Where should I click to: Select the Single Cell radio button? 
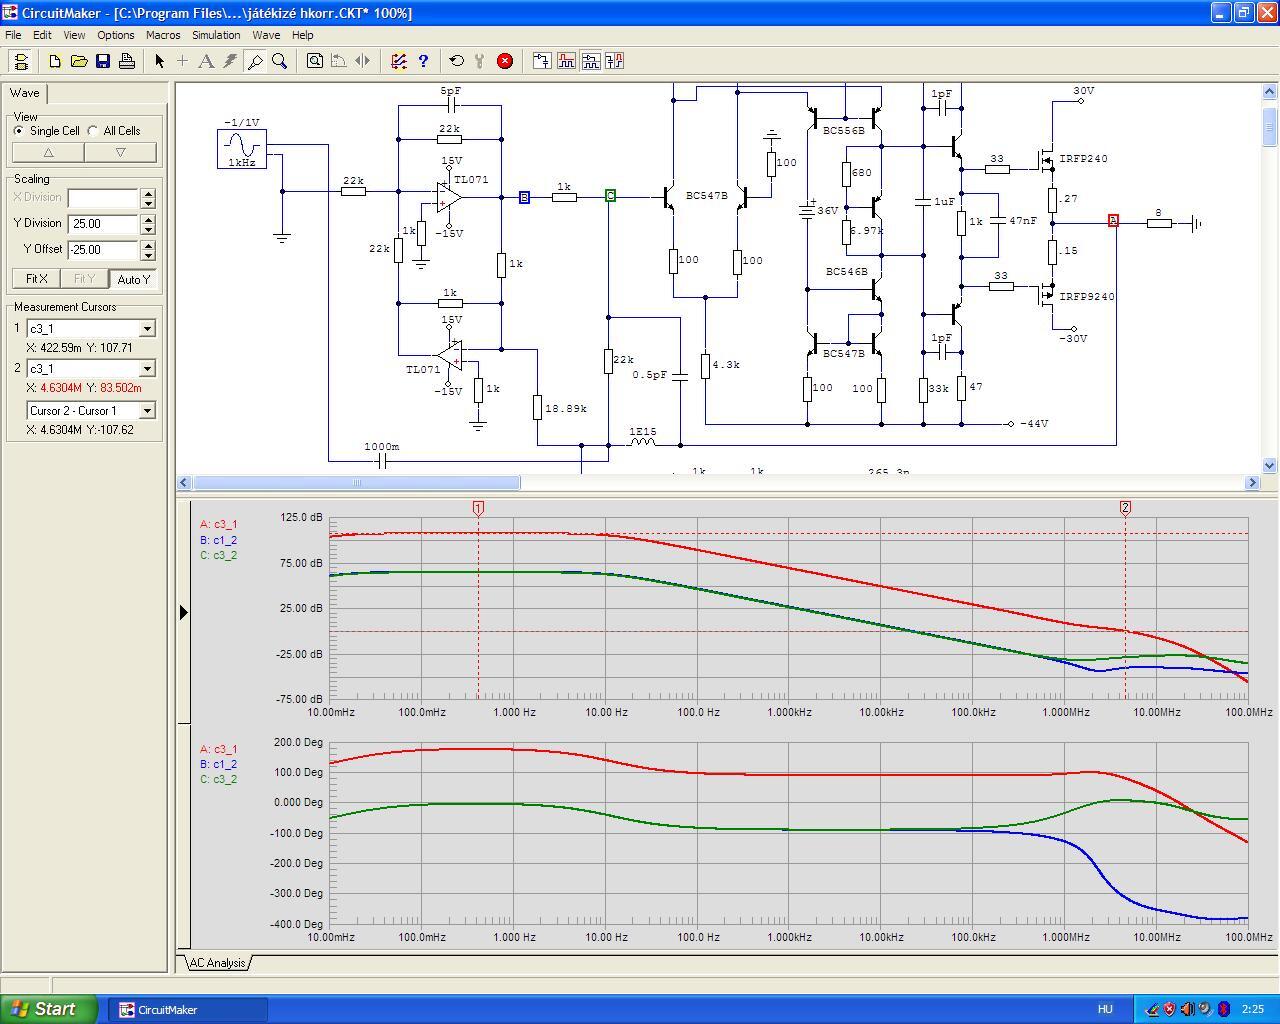pos(19,131)
